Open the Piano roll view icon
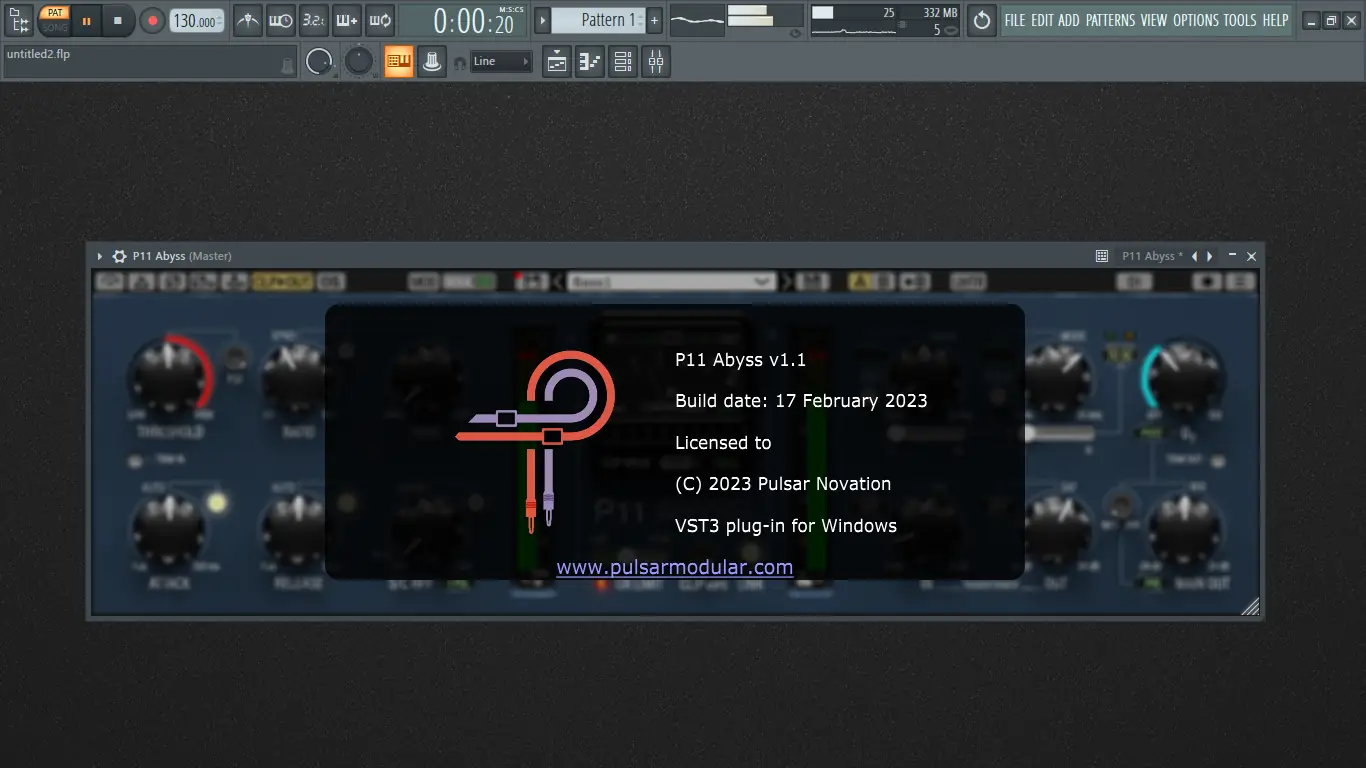Image resolution: width=1366 pixels, height=768 pixels. point(590,62)
